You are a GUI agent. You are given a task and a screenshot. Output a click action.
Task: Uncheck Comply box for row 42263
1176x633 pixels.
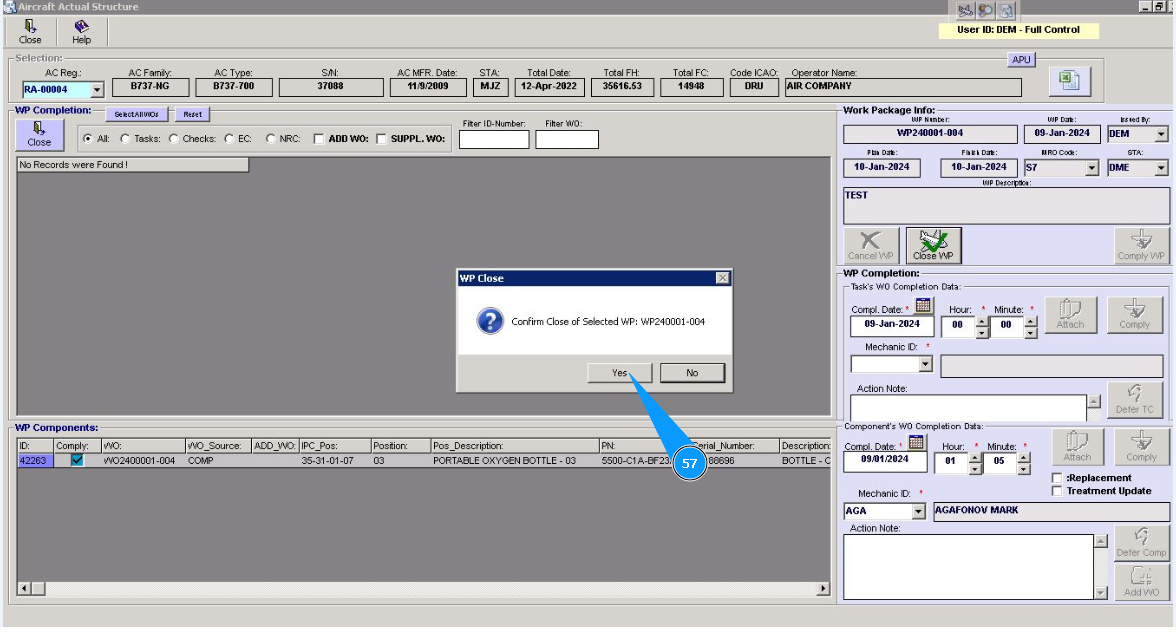pyautogui.click(x=77, y=461)
